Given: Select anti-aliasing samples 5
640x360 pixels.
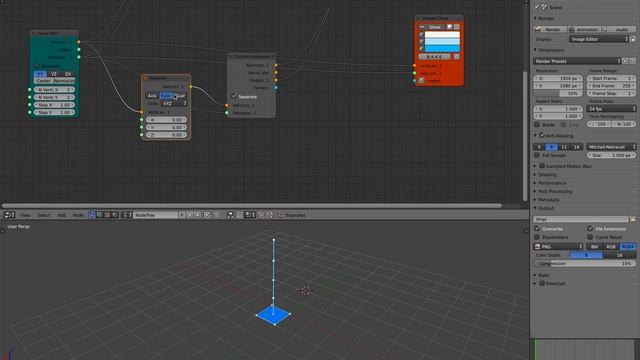Looking at the screenshot, I should (x=539, y=147).
